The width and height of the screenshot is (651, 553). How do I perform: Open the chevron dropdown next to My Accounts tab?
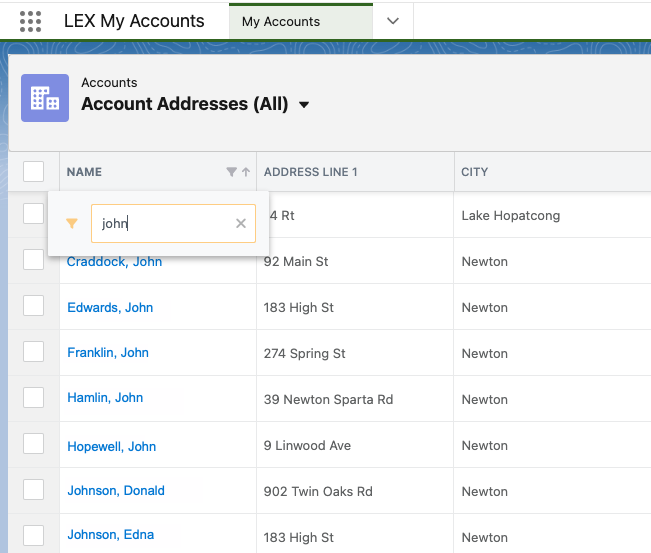[392, 21]
